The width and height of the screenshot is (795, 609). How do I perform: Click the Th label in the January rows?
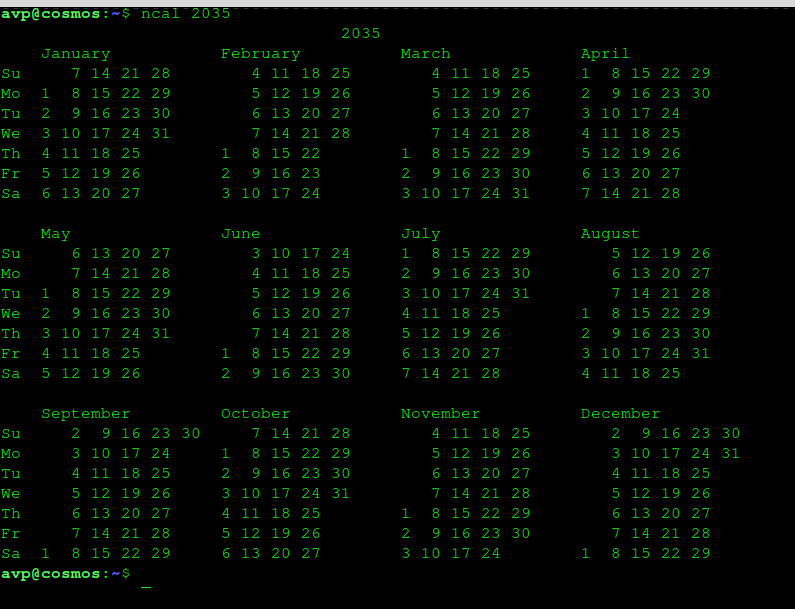pyautogui.click(x=11, y=154)
